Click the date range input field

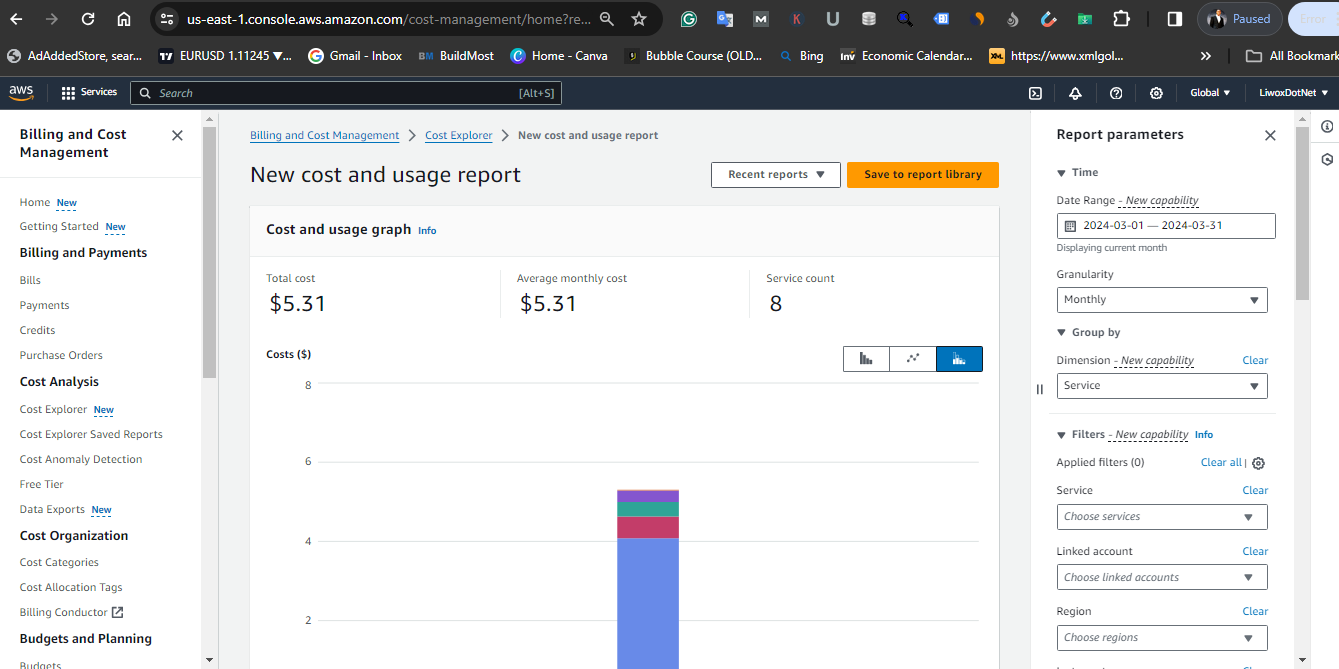(x=1165, y=226)
